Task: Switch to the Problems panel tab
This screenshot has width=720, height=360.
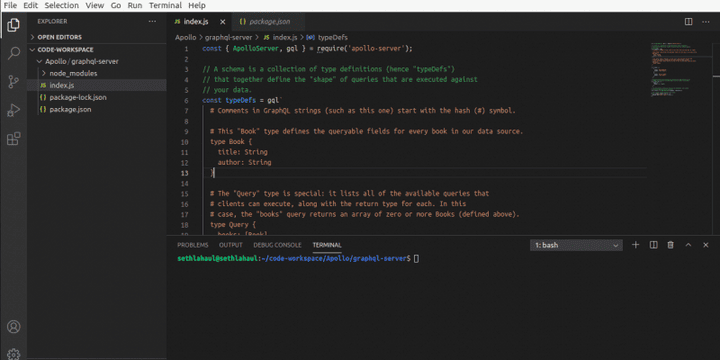Action: pyautogui.click(x=193, y=245)
